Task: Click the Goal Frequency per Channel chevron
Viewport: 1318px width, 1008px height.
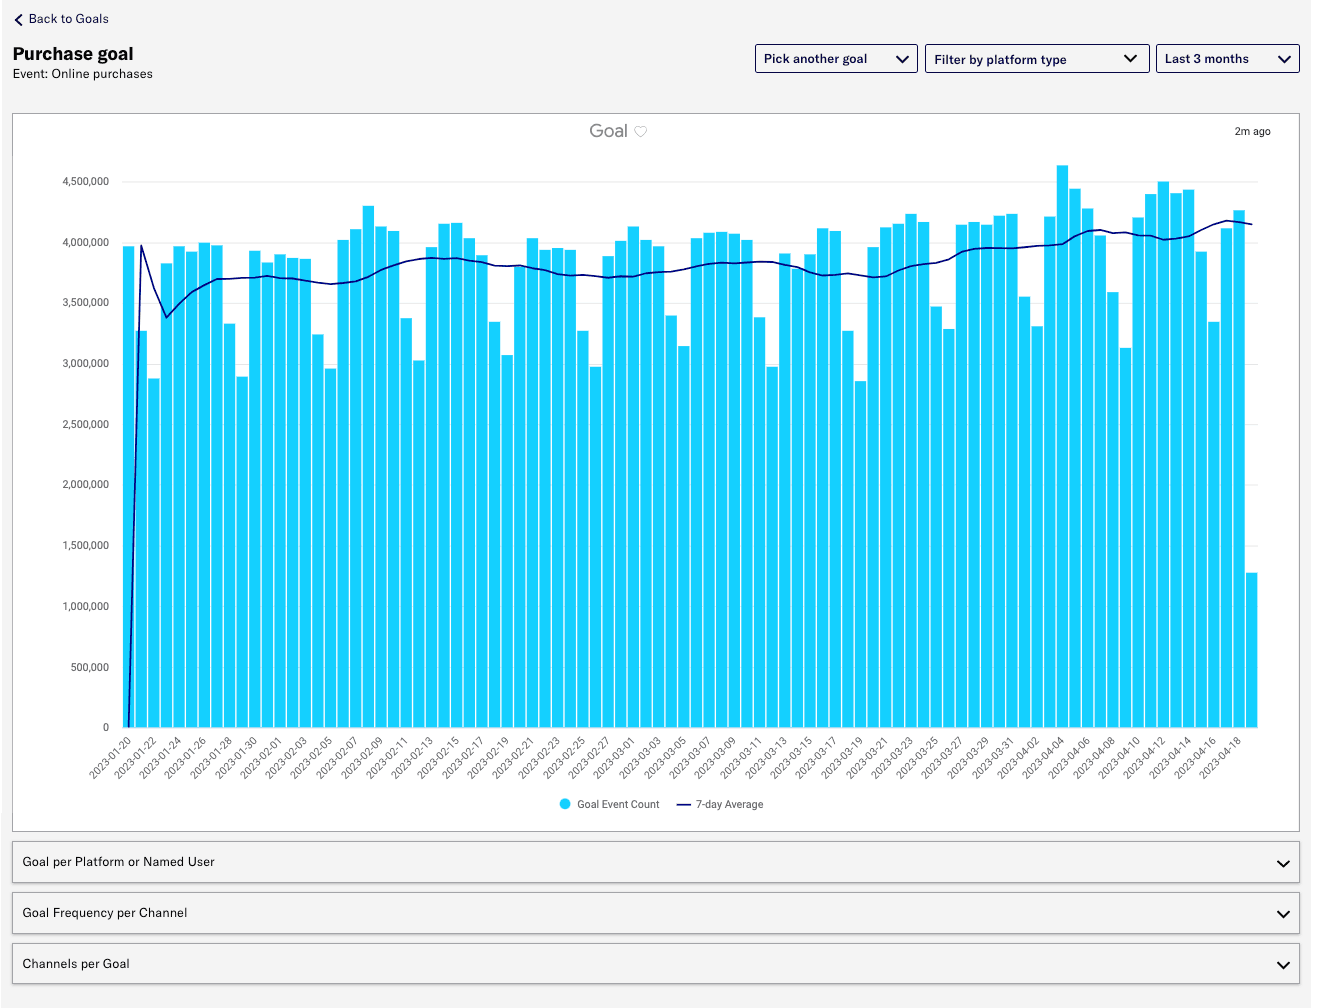Action: [1283, 914]
